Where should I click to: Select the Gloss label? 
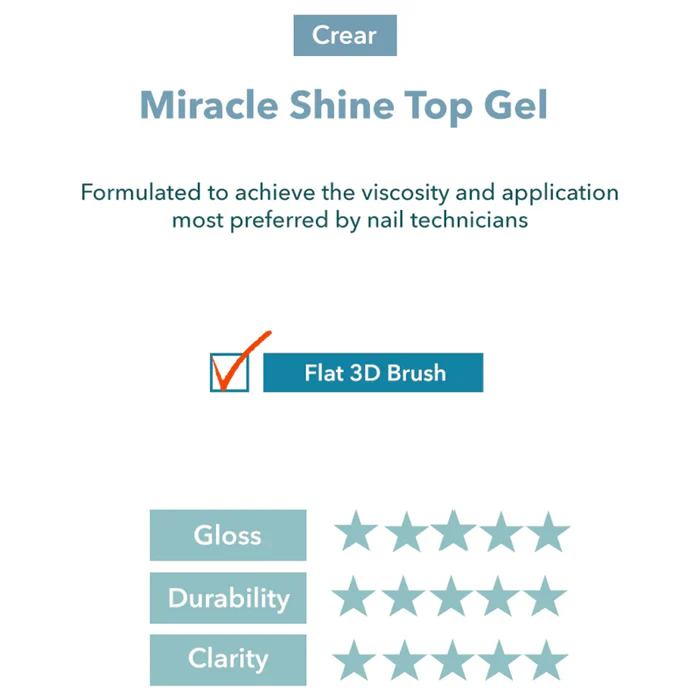[228, 535]
